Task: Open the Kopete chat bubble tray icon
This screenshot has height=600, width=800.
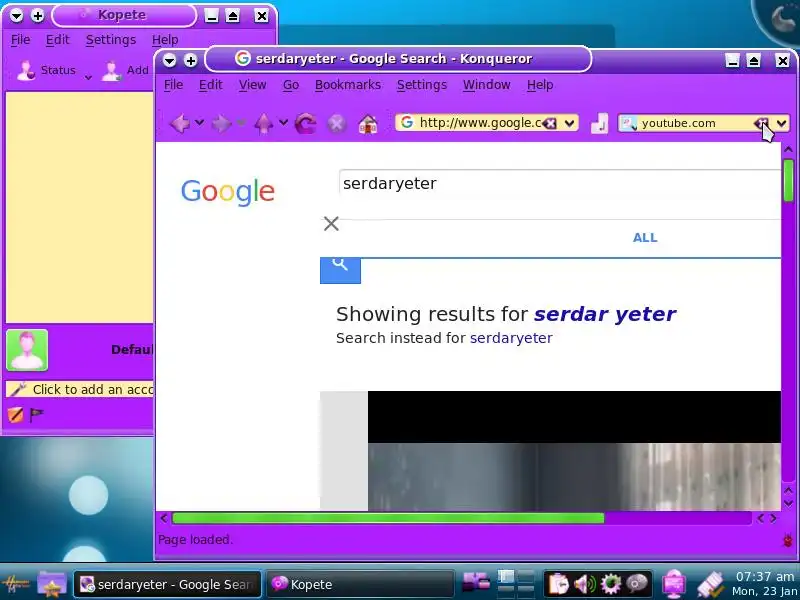Action: click(x=637, y=584)
